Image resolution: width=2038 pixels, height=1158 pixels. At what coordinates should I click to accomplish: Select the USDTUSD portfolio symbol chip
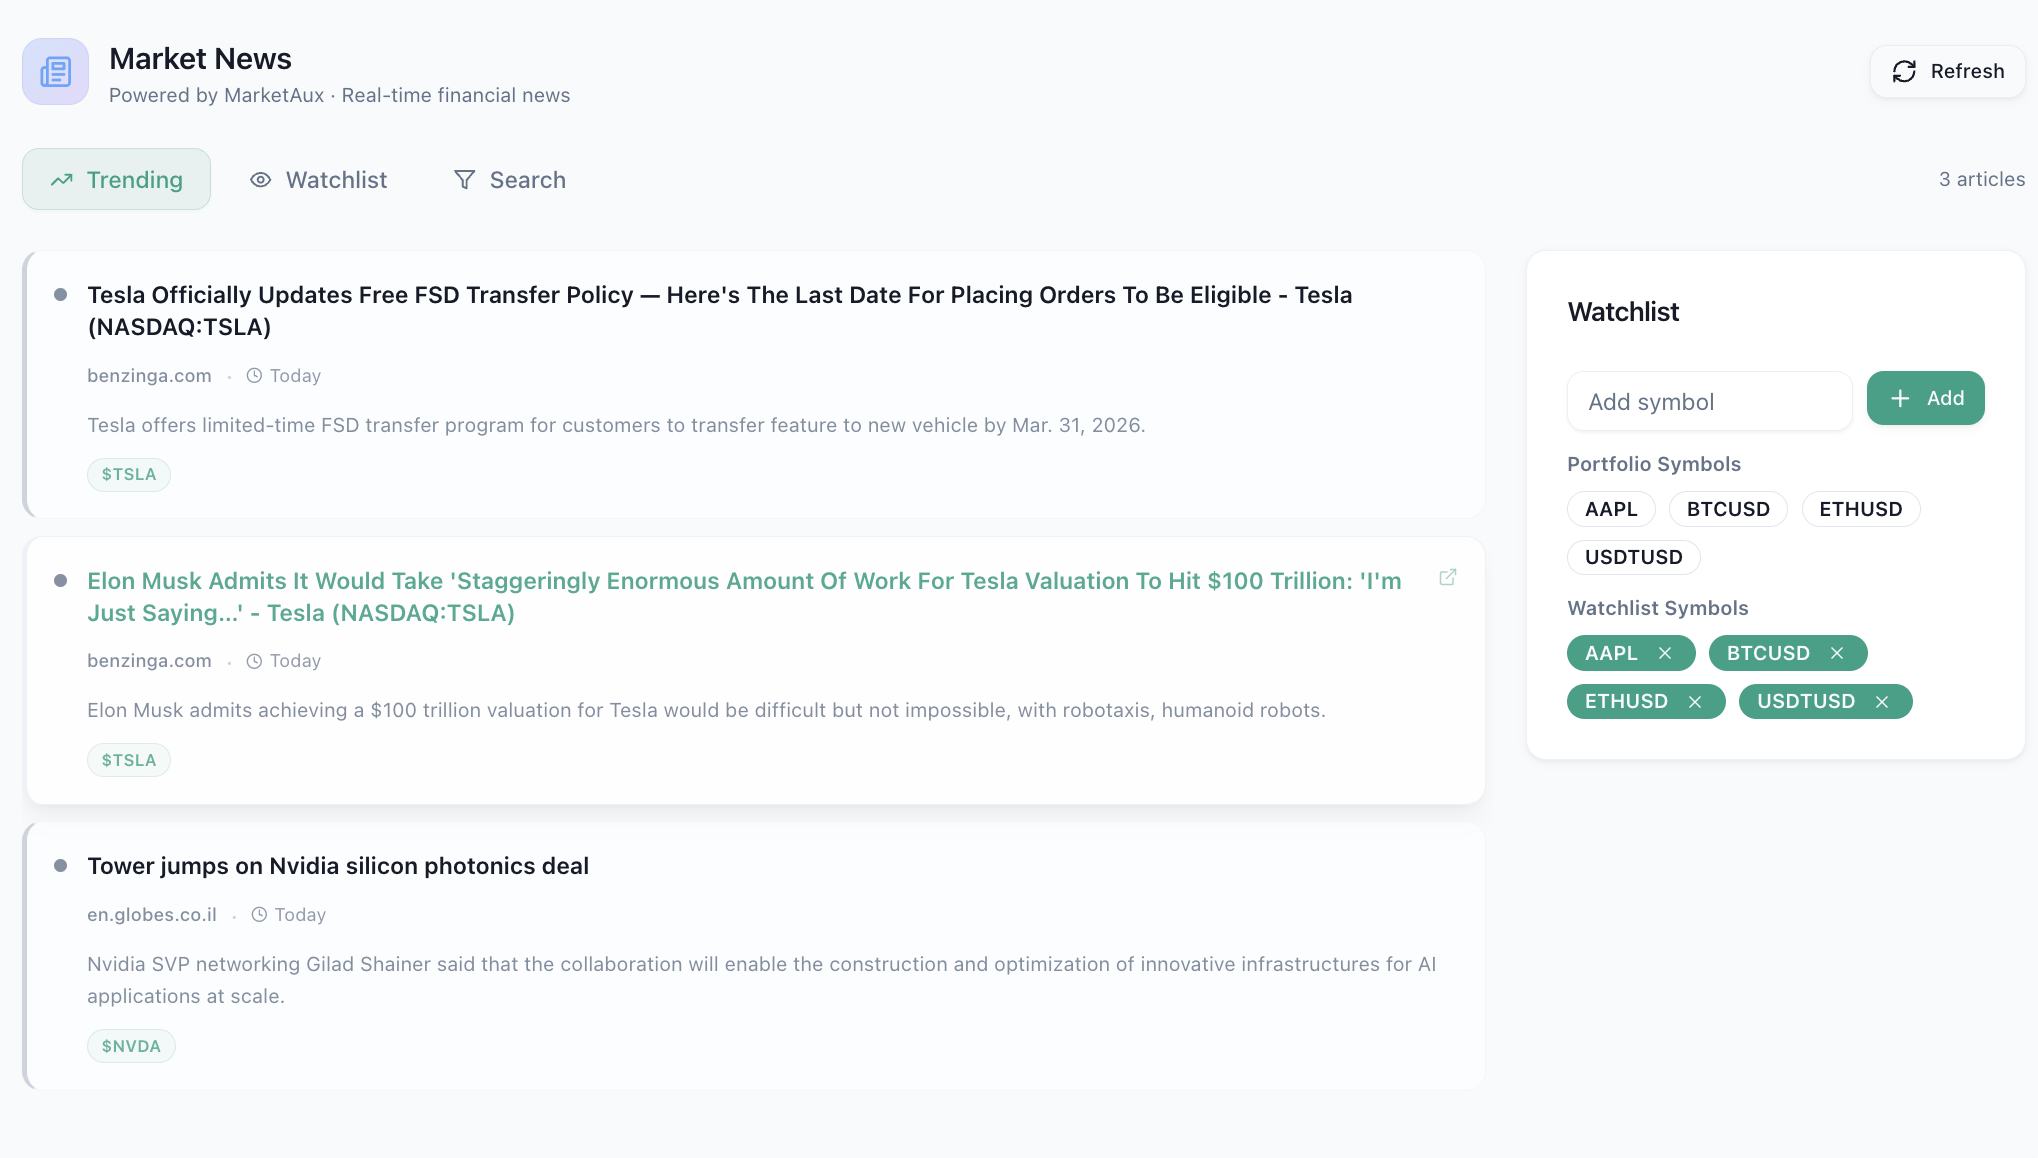1633,558
